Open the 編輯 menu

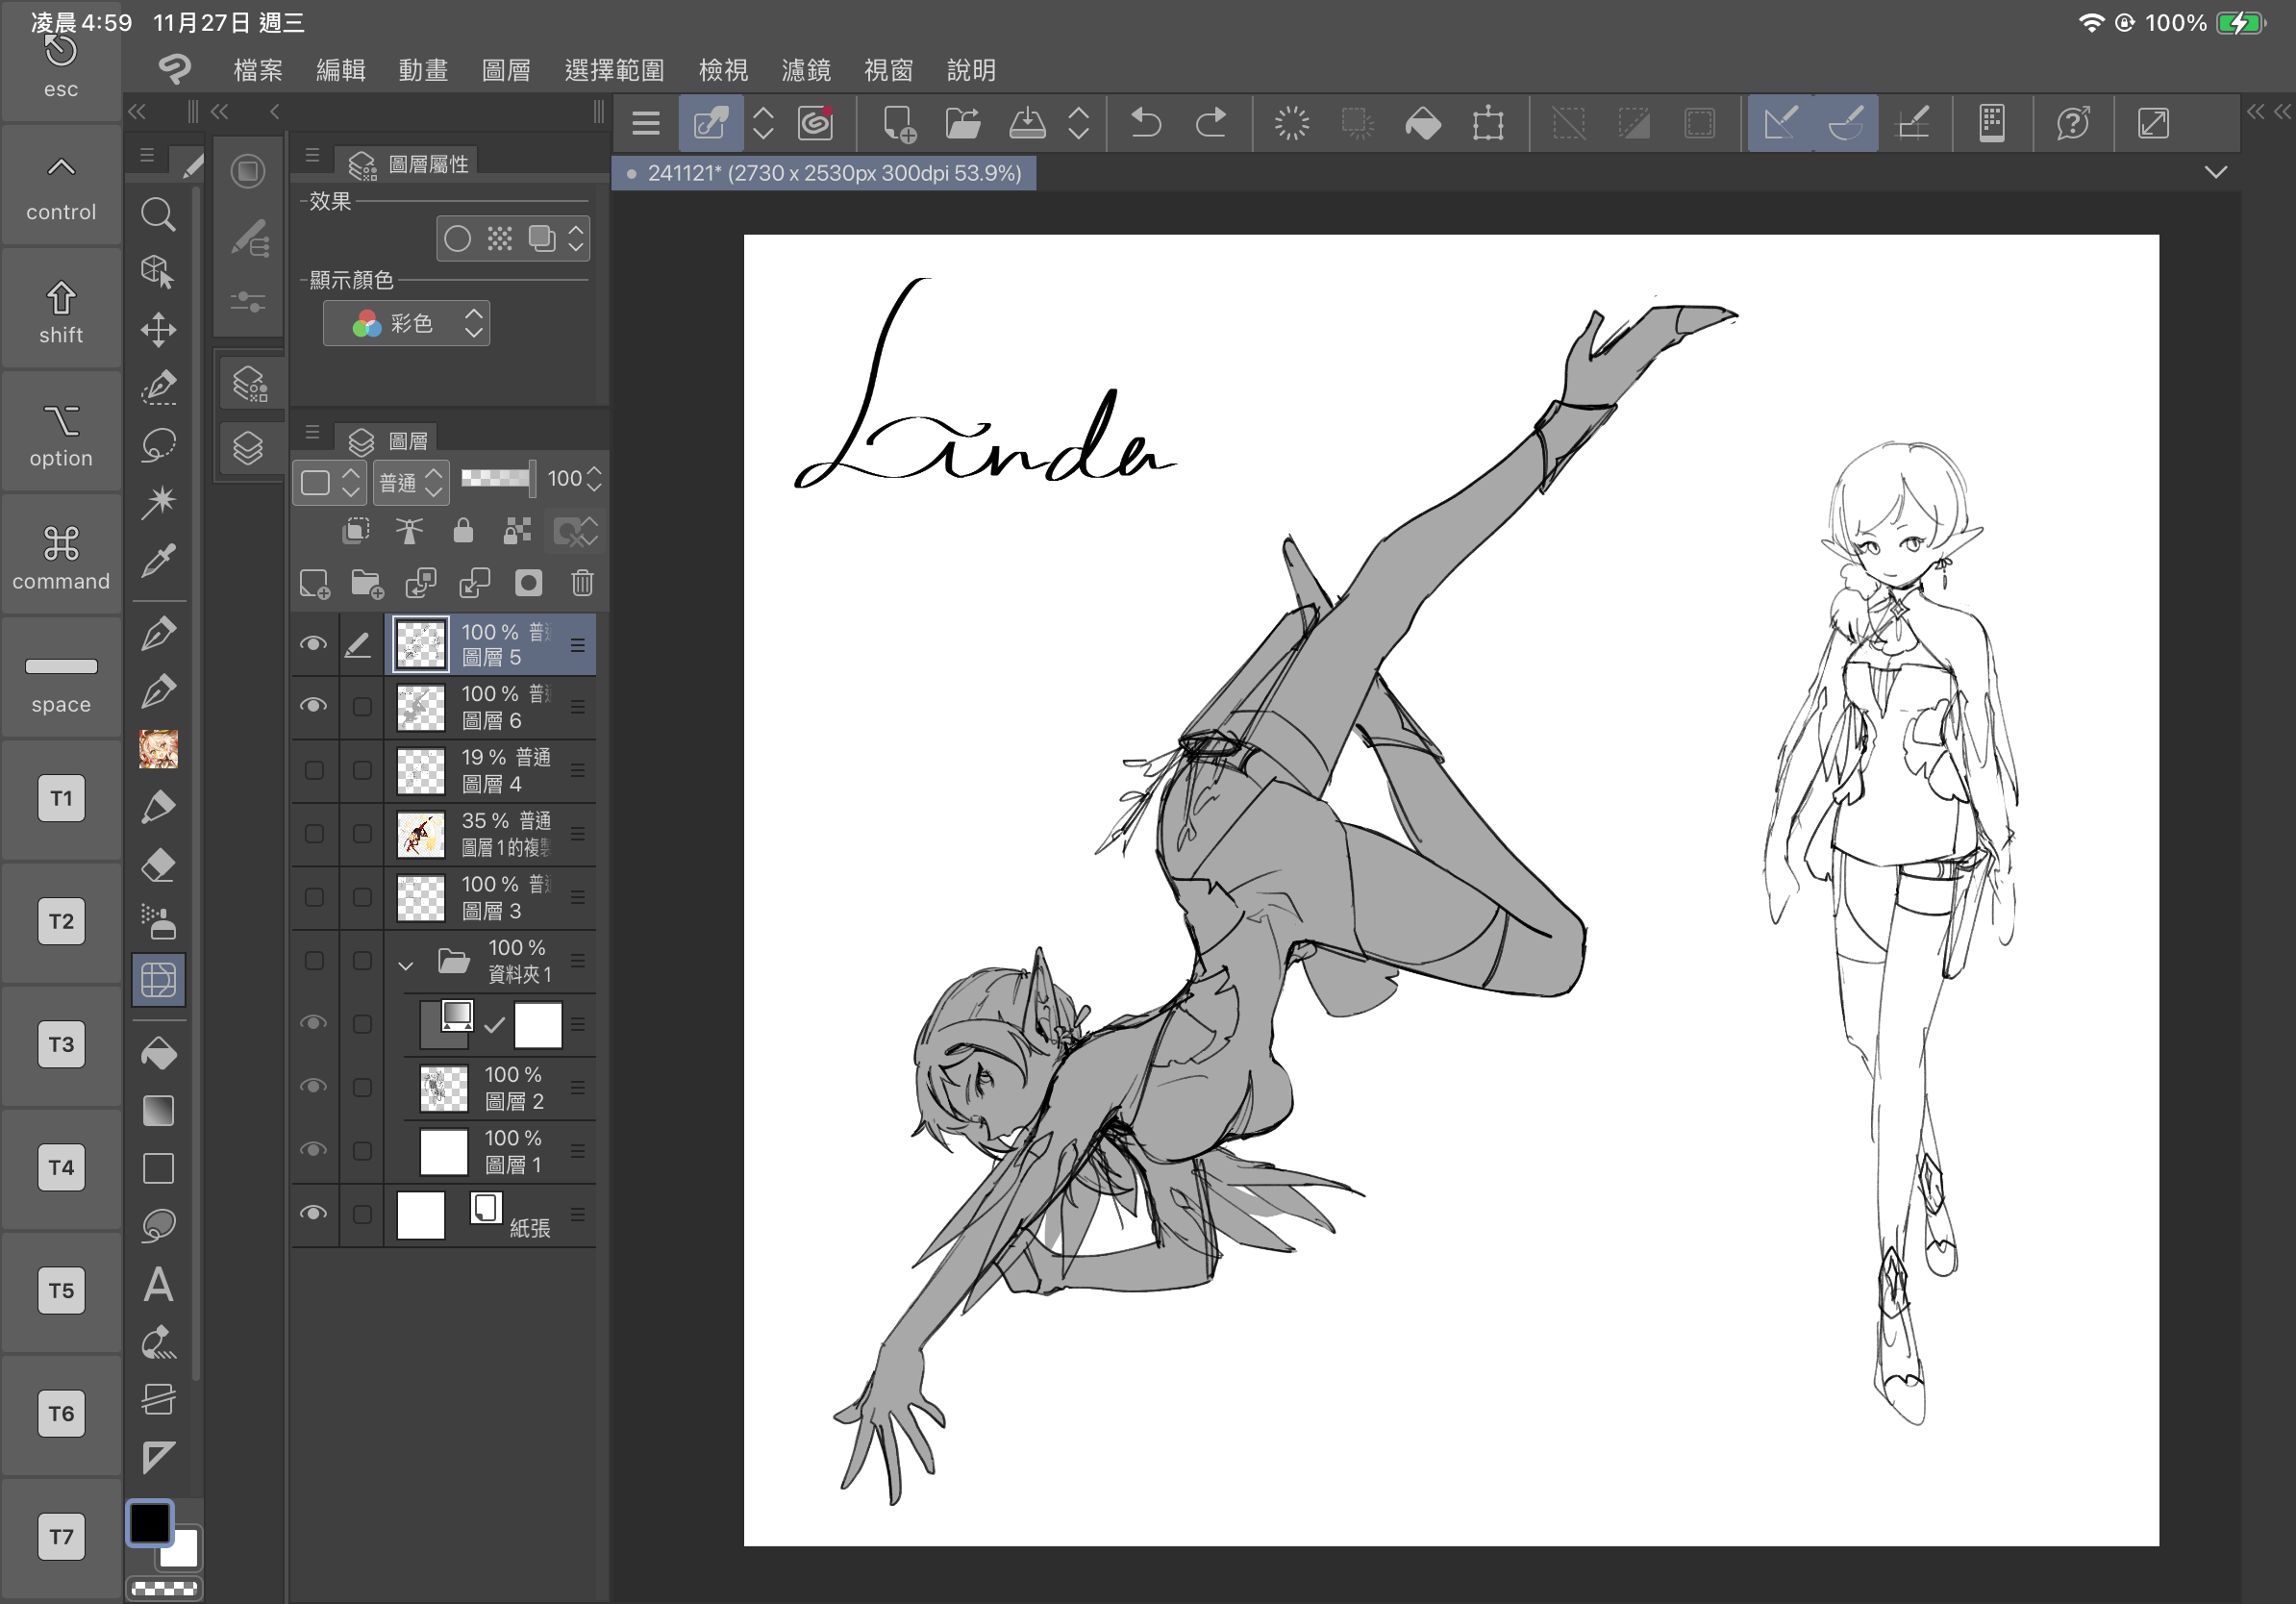tap(341, 69)
